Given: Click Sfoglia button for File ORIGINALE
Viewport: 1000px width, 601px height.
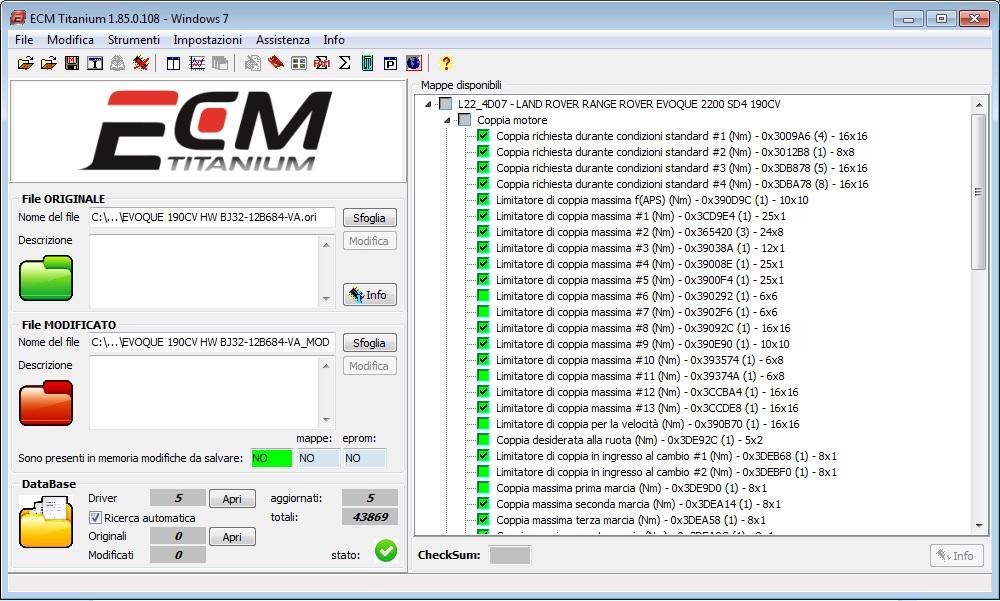Looking at the screenshot, I should click(369, 218).
